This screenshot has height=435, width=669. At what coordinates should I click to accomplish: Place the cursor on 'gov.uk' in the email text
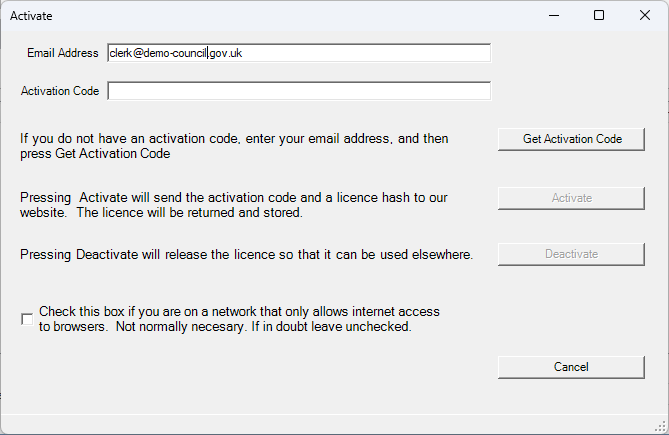[x=226, y=53]
